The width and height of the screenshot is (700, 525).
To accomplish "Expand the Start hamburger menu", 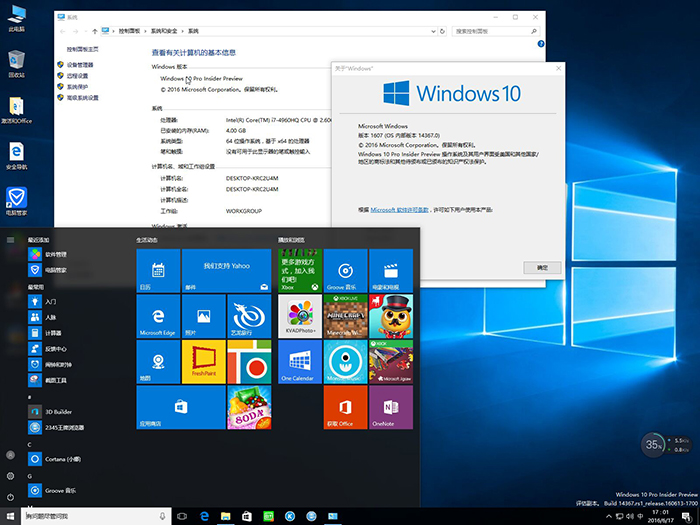I will pos(10,240).
